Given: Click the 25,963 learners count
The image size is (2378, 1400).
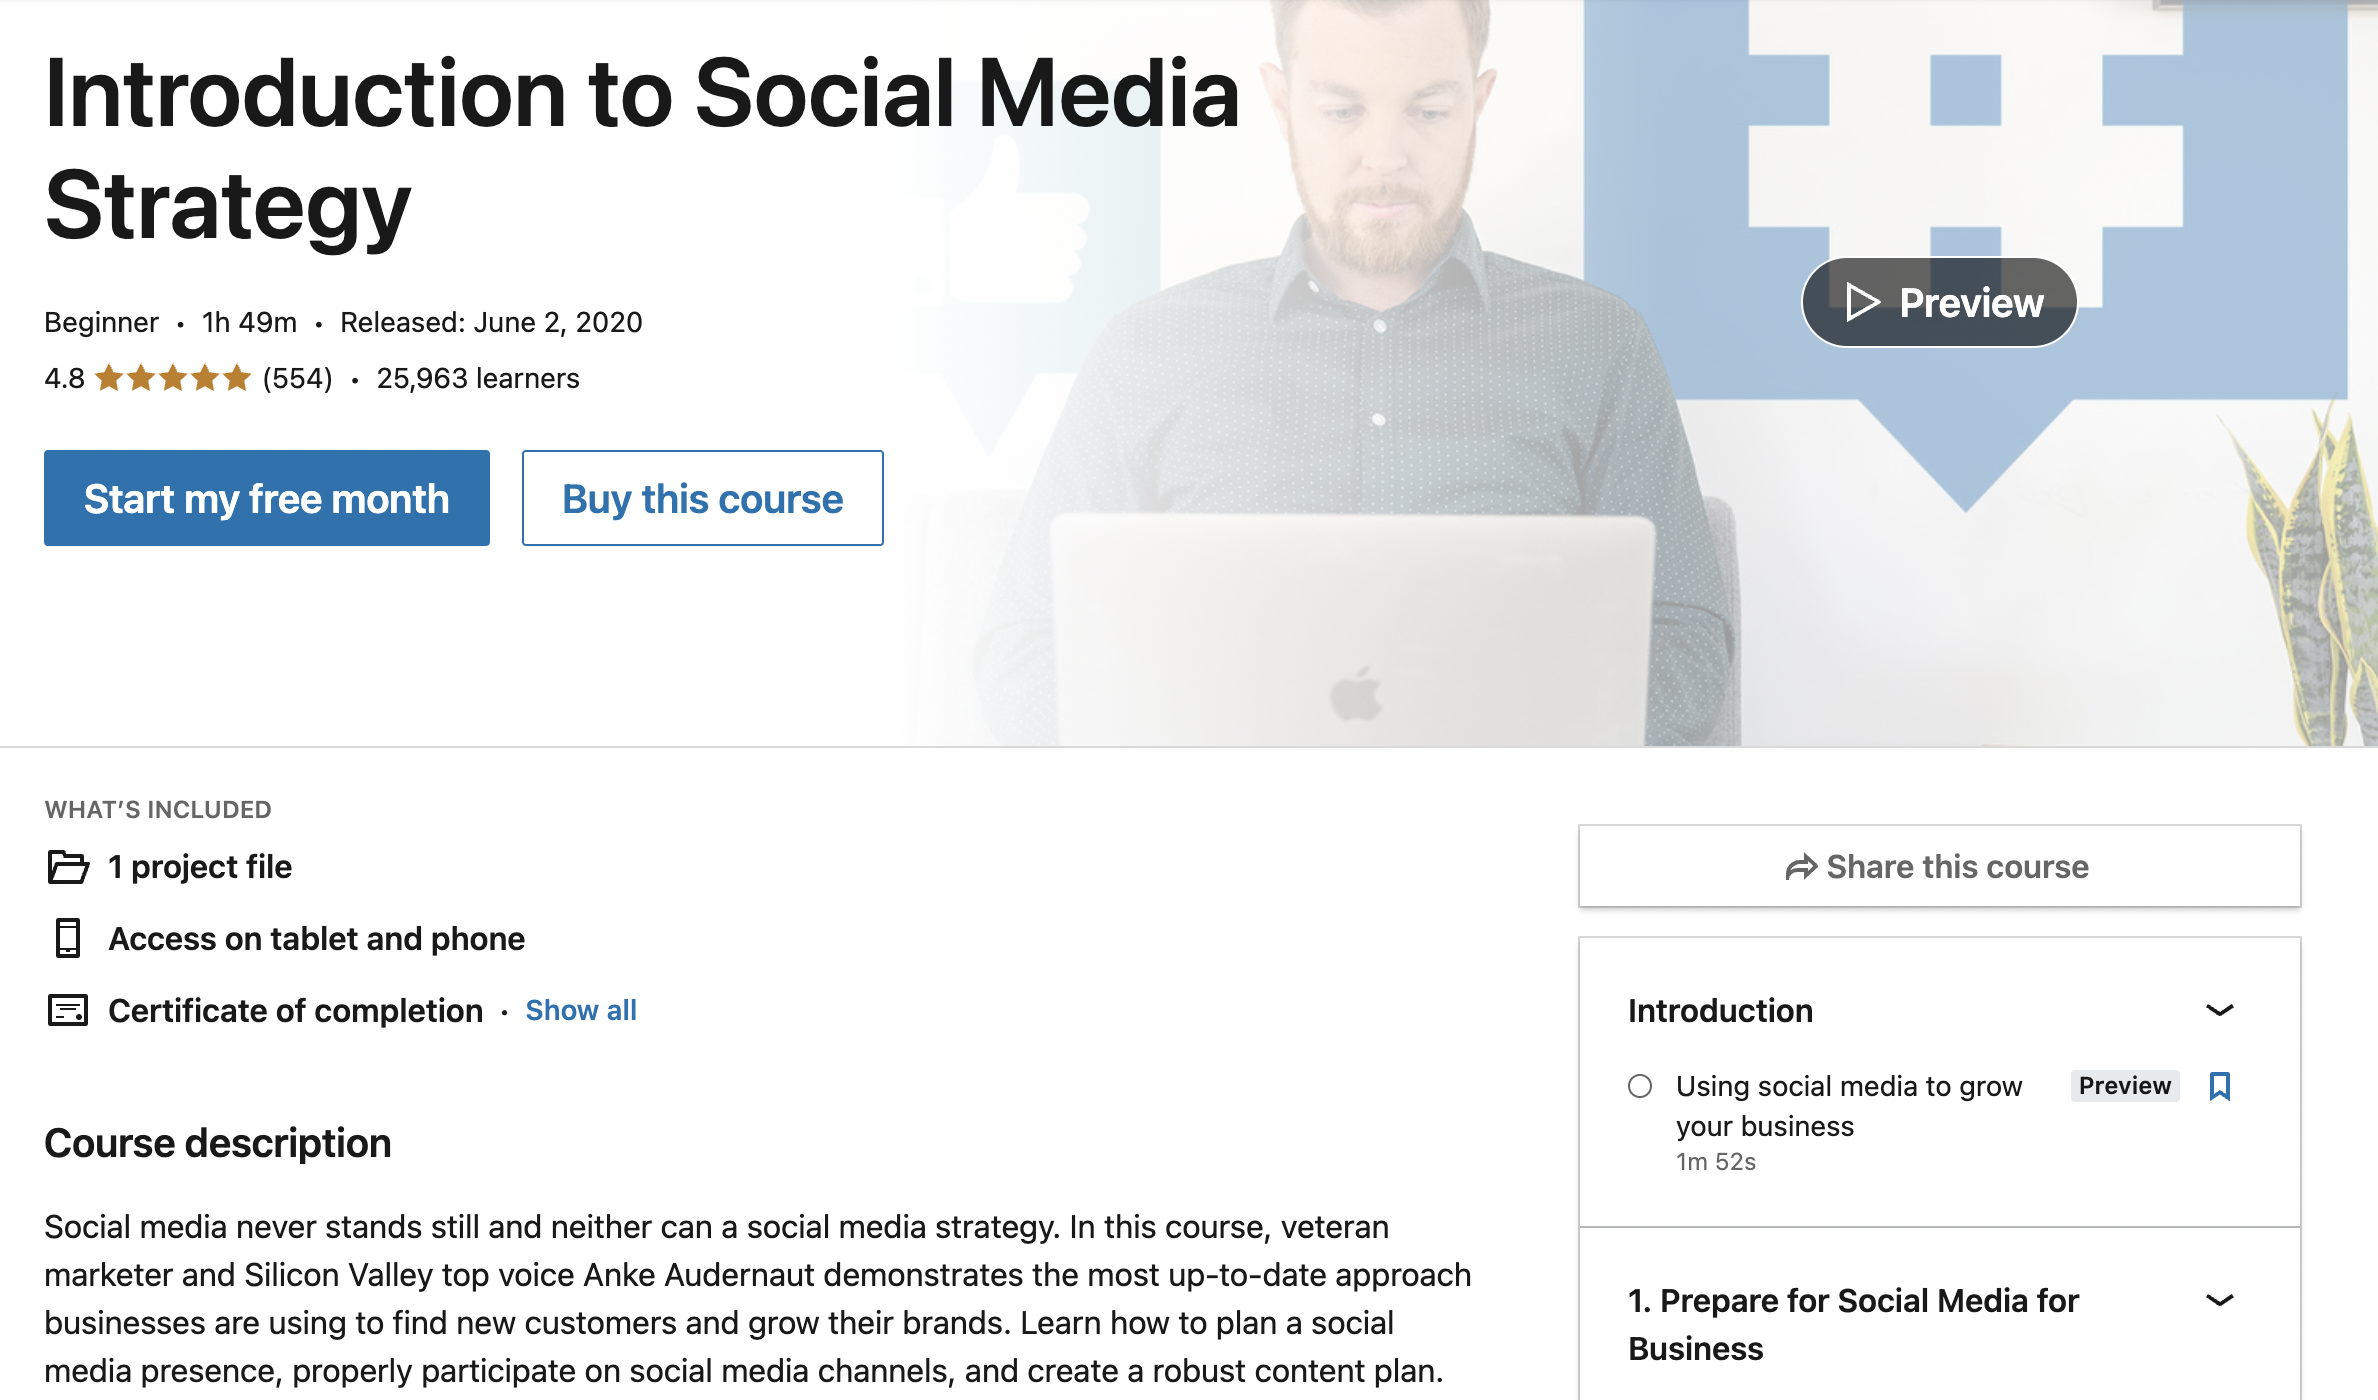Looking at the screenshot, I should pyautogui.click(x=478, y=378).
